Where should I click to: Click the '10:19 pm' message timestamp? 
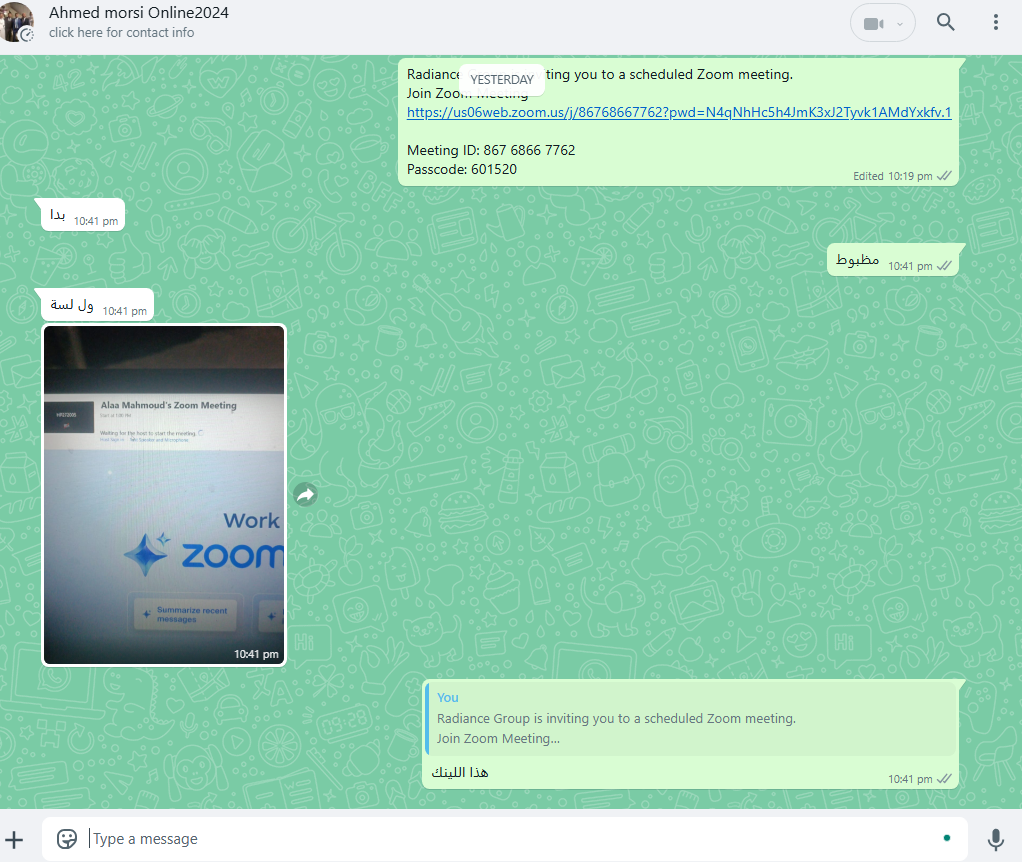pyautogui.click(x=910, y=177)
